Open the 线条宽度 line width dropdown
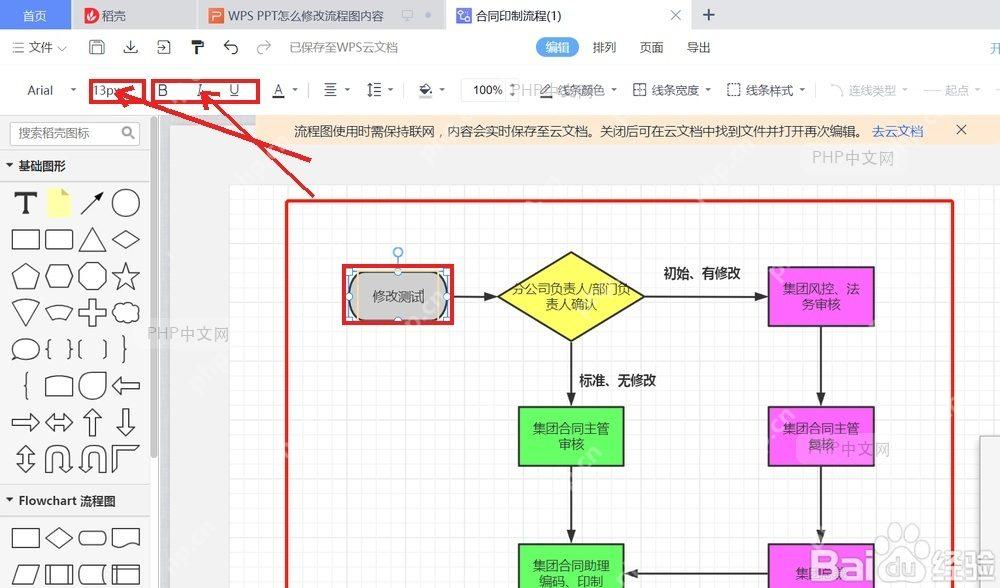The width and height of the screenshot is (1000, 588). click(672, 91)
